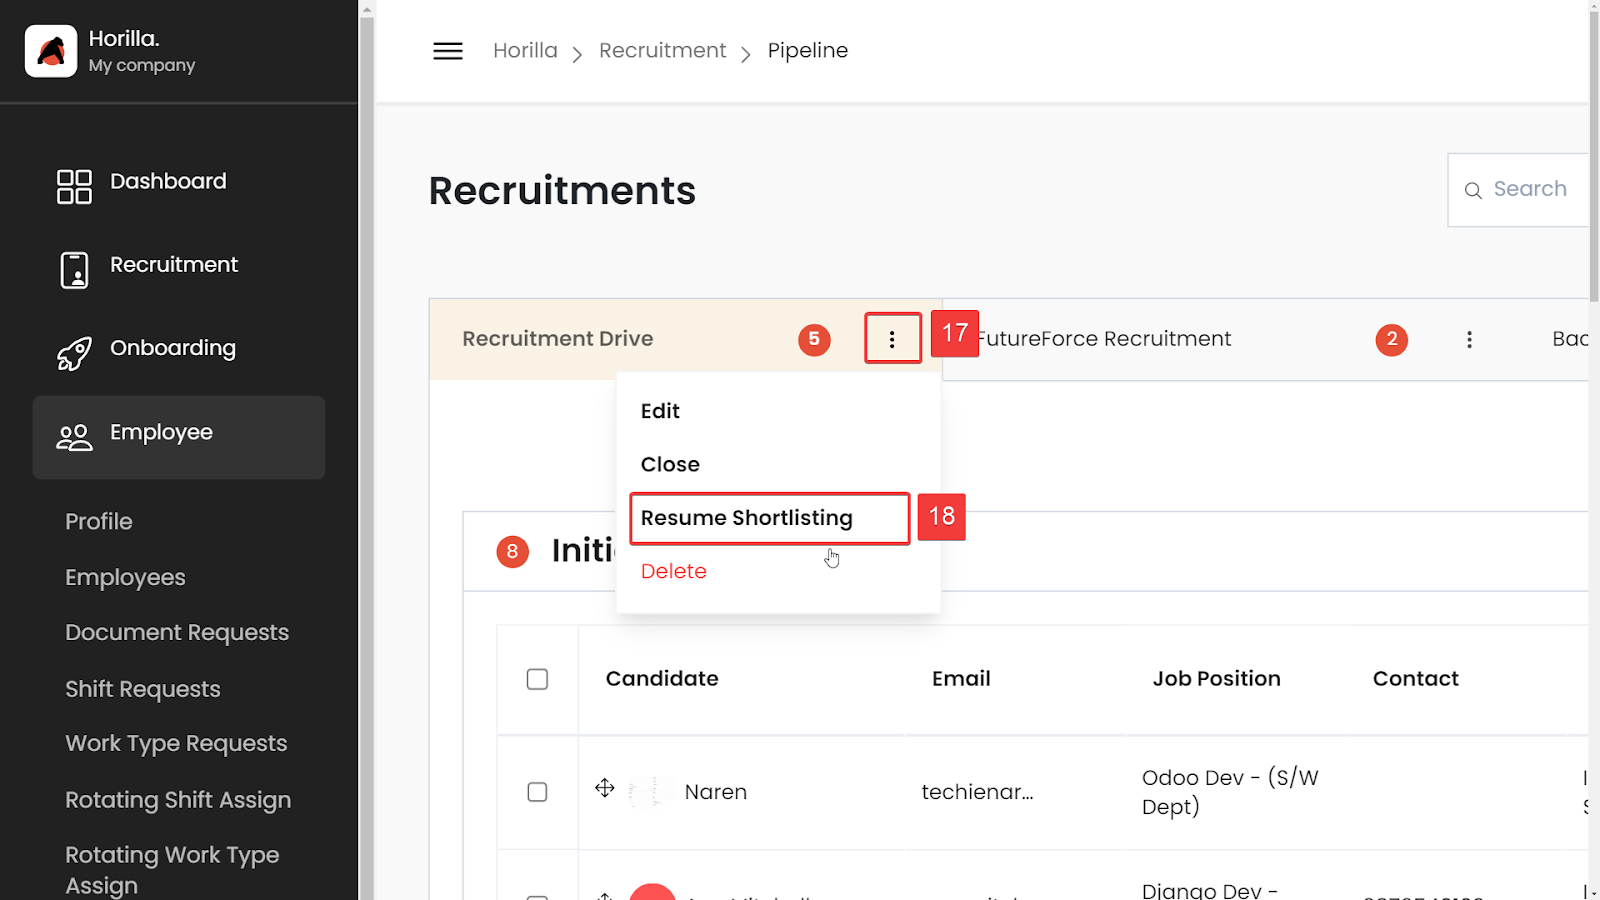This screenshot has height=900, width=1600.
Task: Click the drag handle icon beside Naren
Action: (x=605, y=788)
